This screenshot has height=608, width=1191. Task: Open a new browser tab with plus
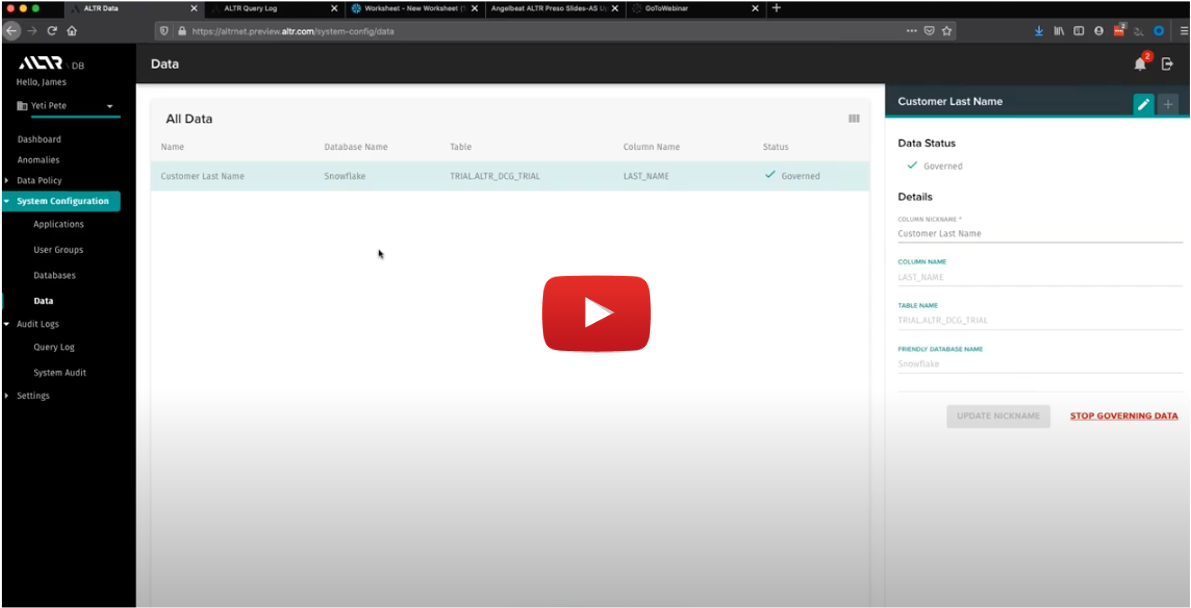pyautogui.click(x=776, y=8)
